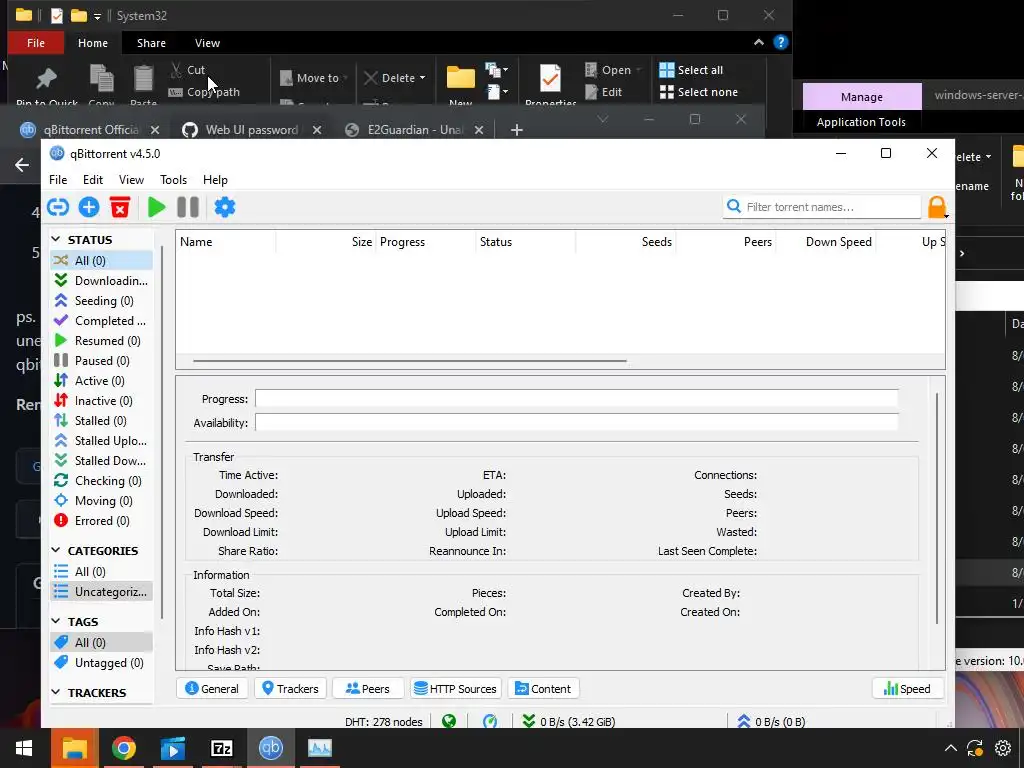
Task: Sort torrents by Down Speed column
Action: (825, 242)
